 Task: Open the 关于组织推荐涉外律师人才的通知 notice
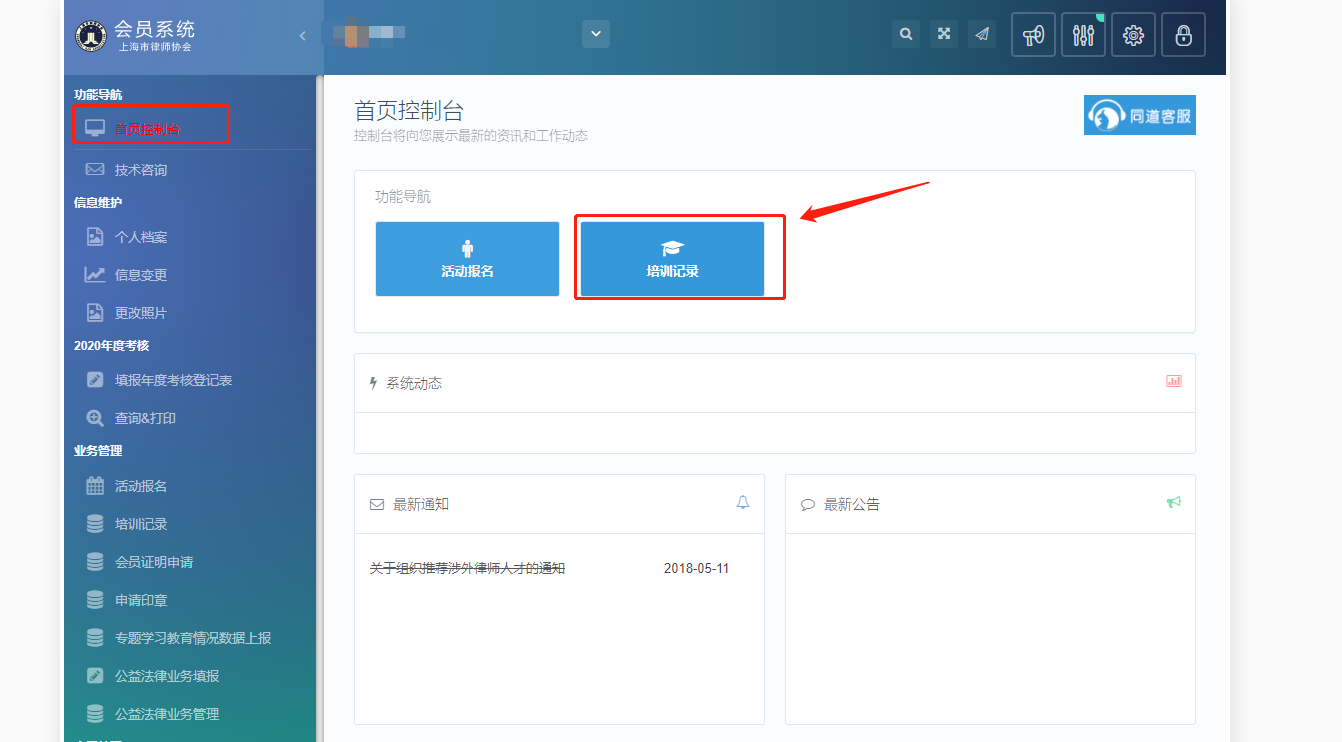[x=467, y=568]
